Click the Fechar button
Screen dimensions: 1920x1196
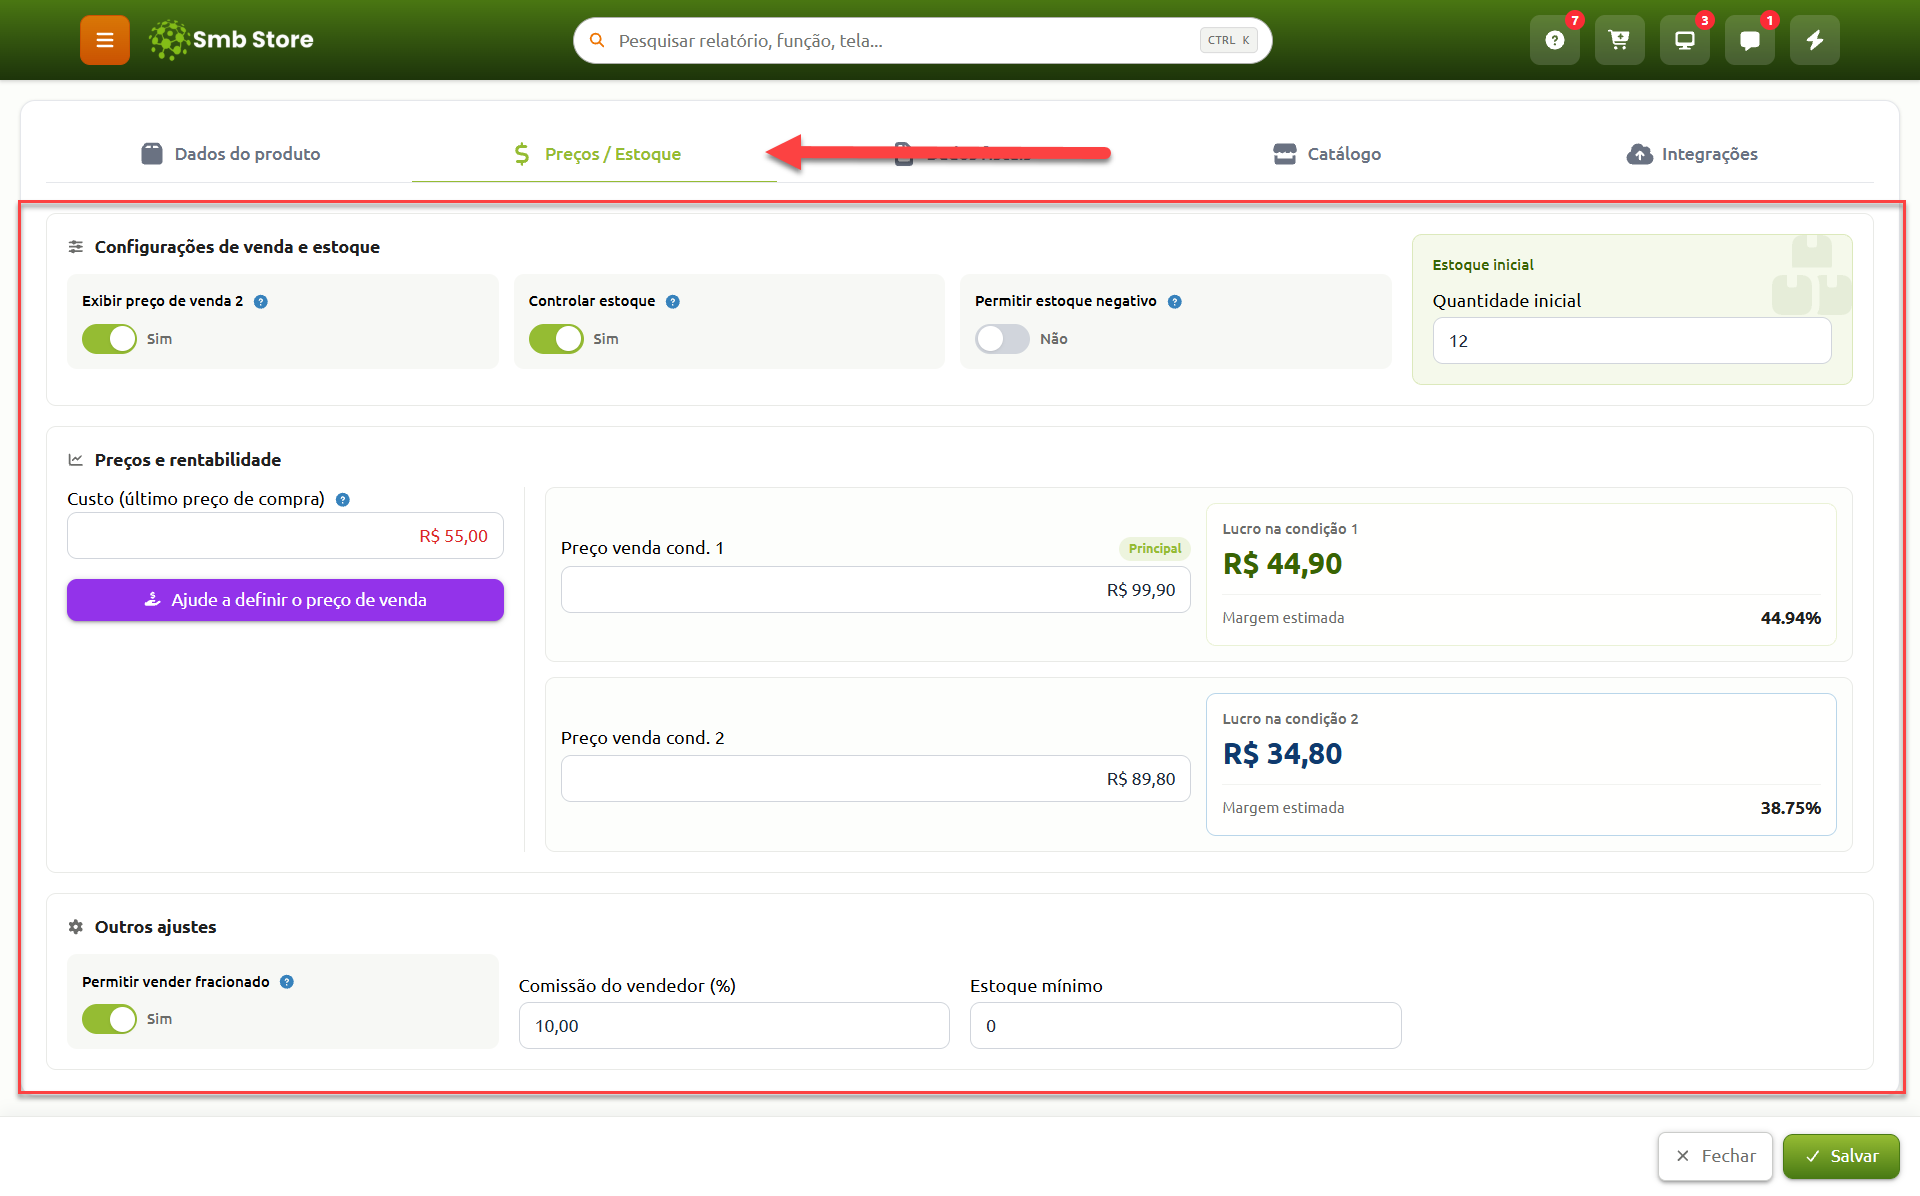(1715, 1156)
